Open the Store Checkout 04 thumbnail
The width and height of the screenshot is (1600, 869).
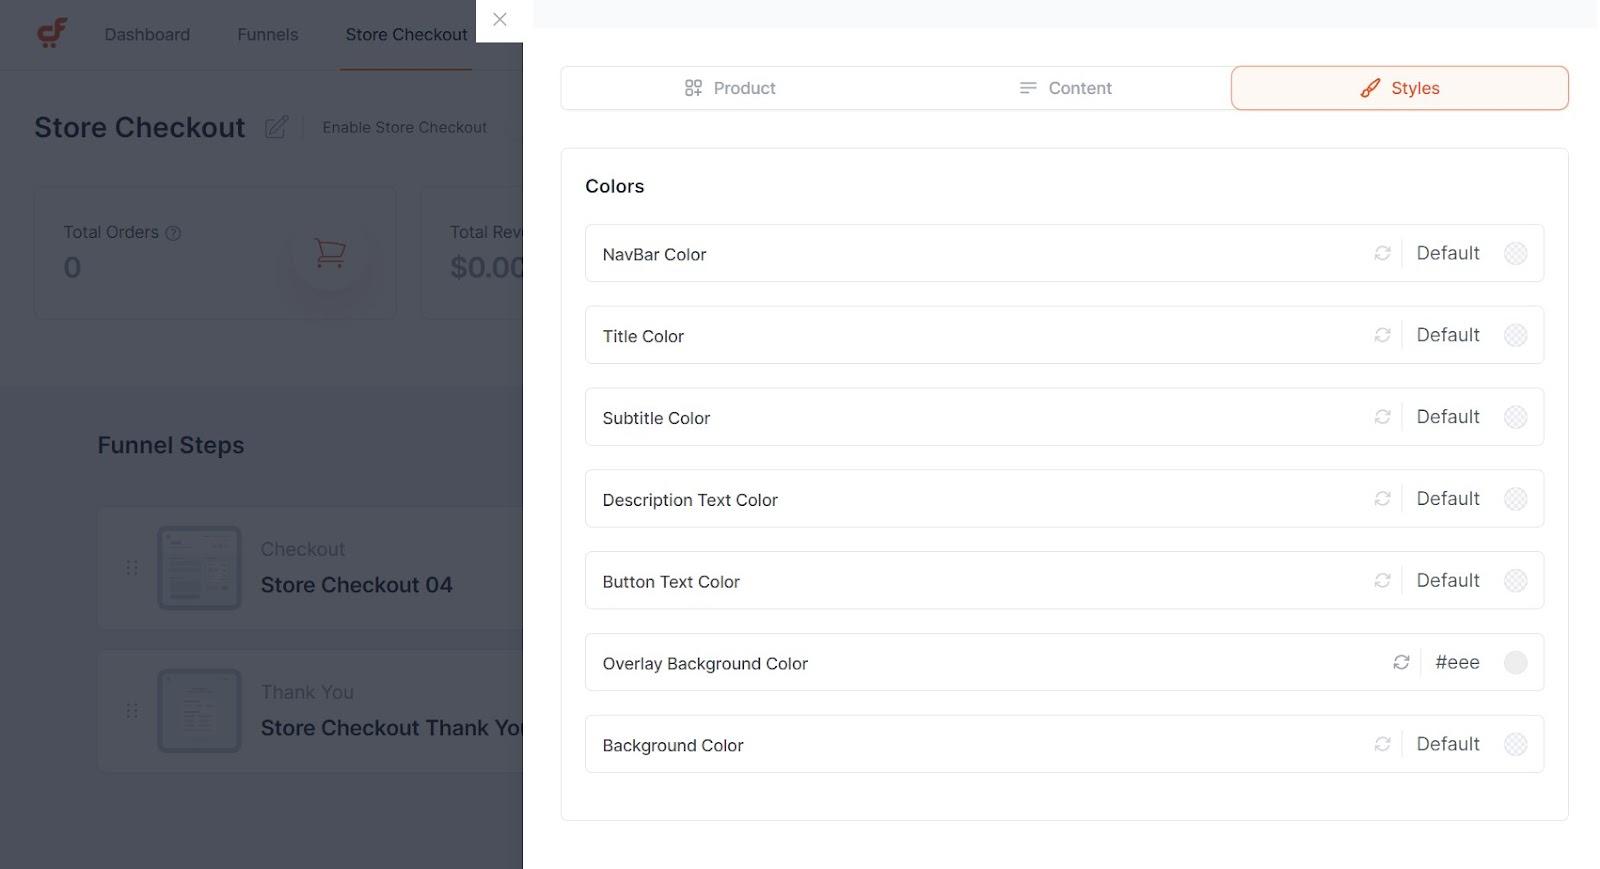[x=199, y=568]
